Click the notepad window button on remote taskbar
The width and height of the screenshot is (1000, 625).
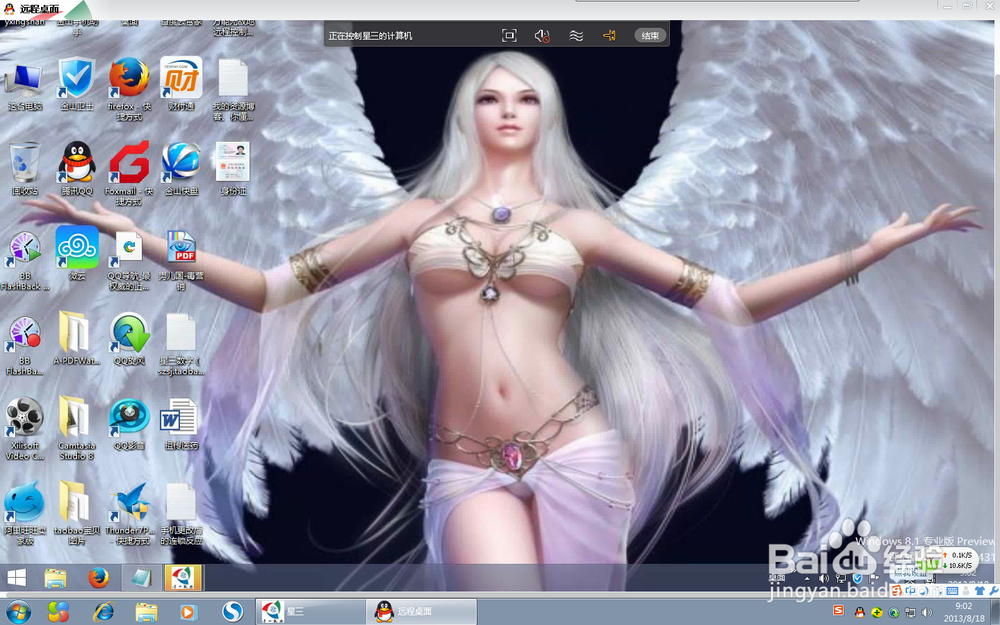[x=141, y=578]
